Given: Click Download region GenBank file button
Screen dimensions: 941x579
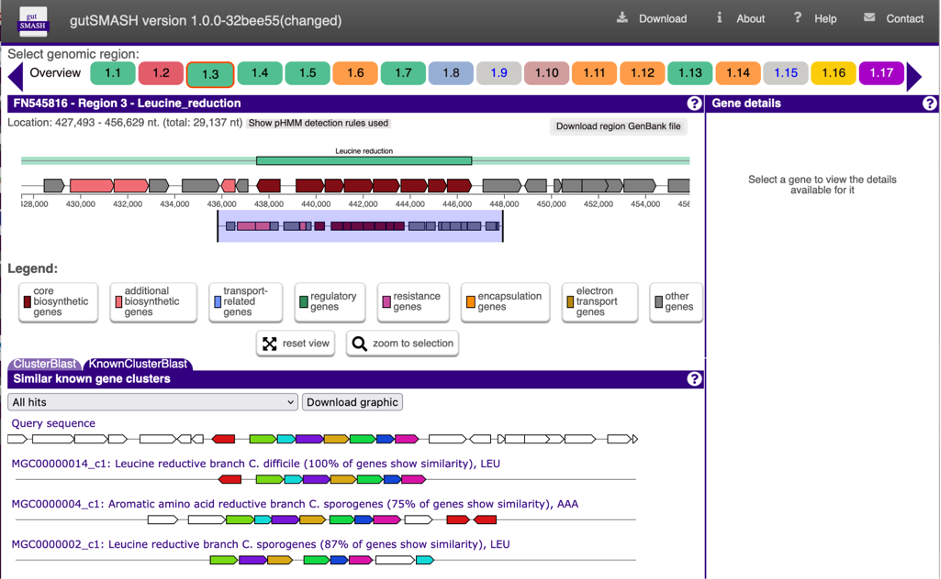Looking at the screenshot, I should pos(618,126).
